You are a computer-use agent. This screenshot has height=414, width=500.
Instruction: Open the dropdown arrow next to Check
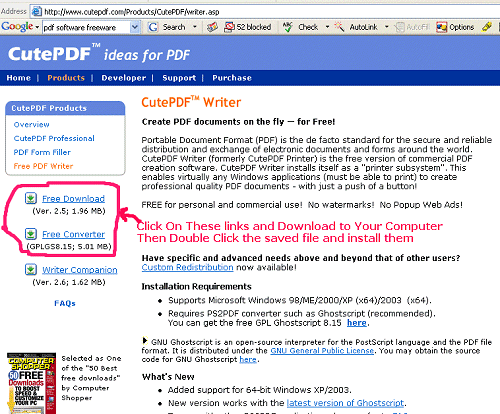tap(327, 27)
